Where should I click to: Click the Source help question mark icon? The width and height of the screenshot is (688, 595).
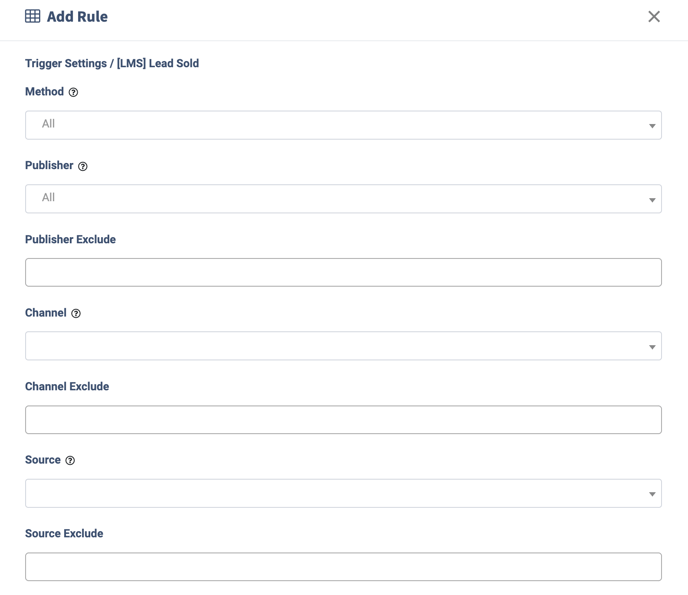[x=70, y=460]
